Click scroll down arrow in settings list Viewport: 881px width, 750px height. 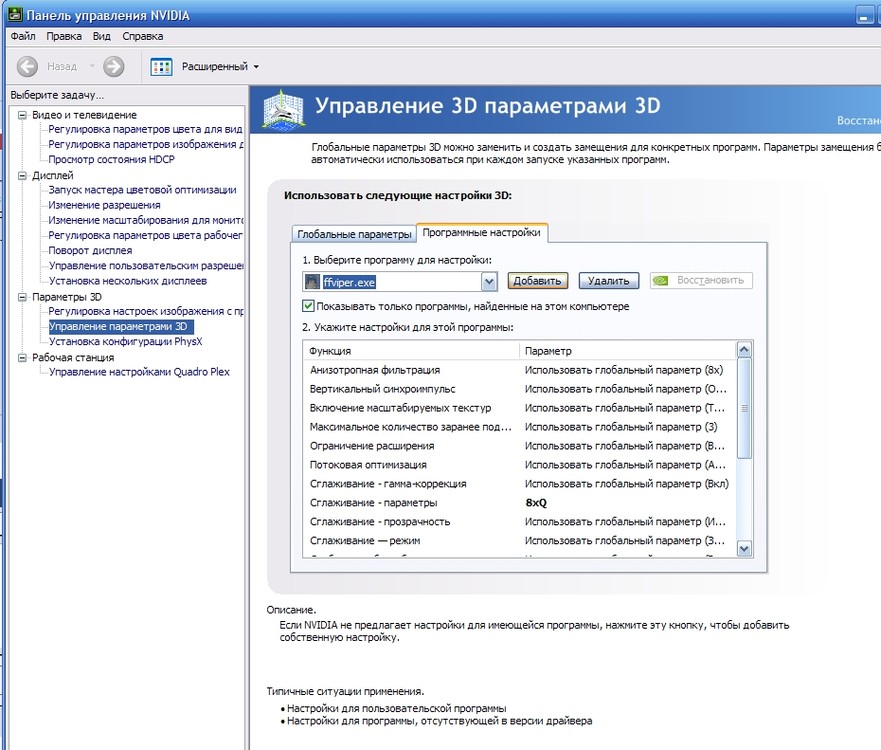(744, 549)
